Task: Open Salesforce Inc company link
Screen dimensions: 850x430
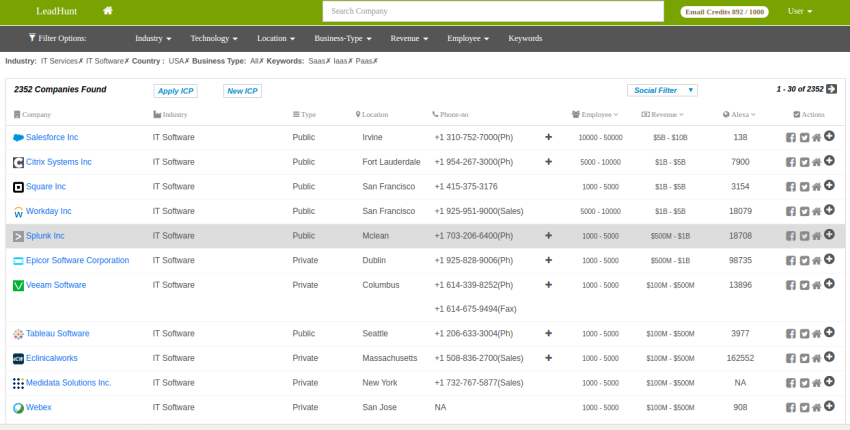Action: 52,137
